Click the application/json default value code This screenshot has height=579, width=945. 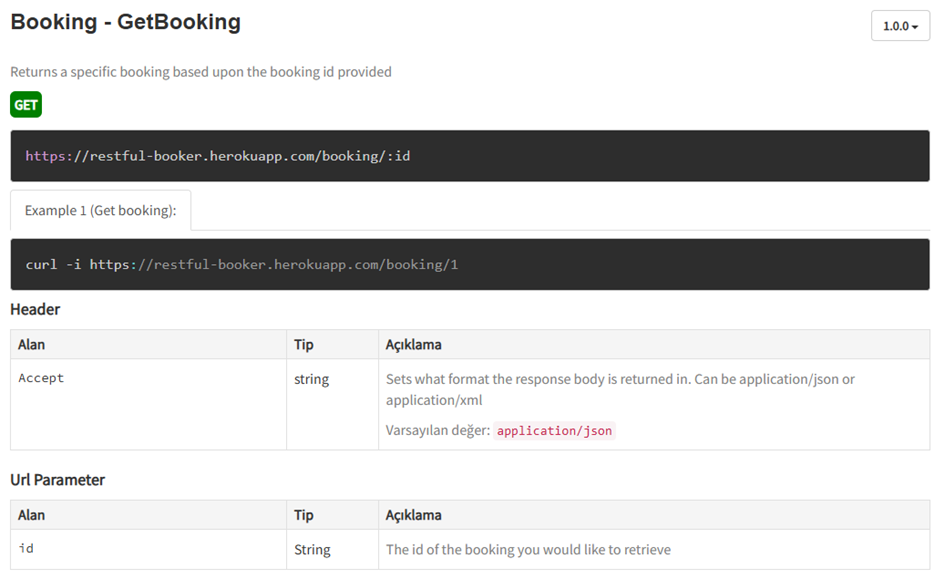tap(555, 431)
